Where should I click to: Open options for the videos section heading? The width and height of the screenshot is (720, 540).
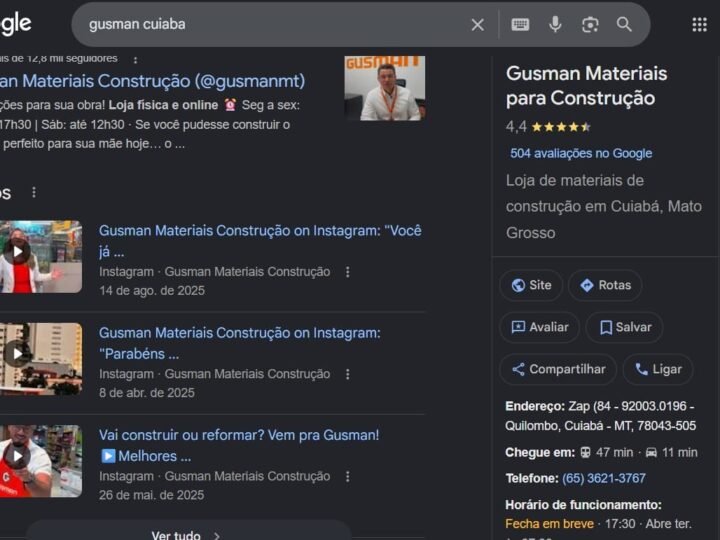[x=34, y=192]
